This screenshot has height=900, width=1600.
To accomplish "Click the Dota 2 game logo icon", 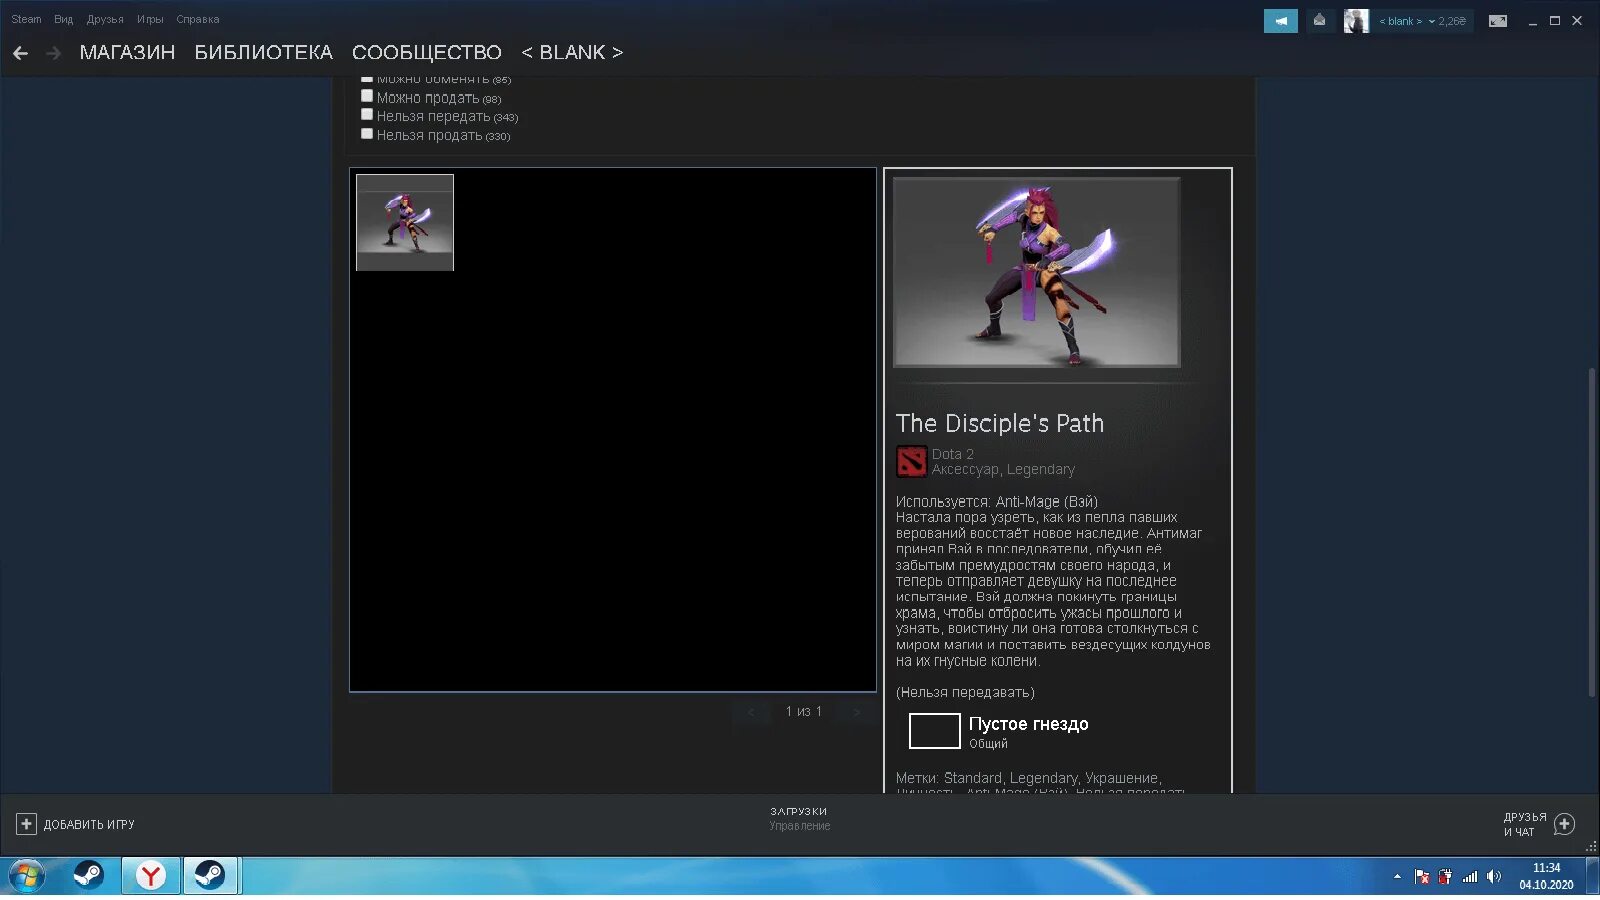I will point(911,461).
